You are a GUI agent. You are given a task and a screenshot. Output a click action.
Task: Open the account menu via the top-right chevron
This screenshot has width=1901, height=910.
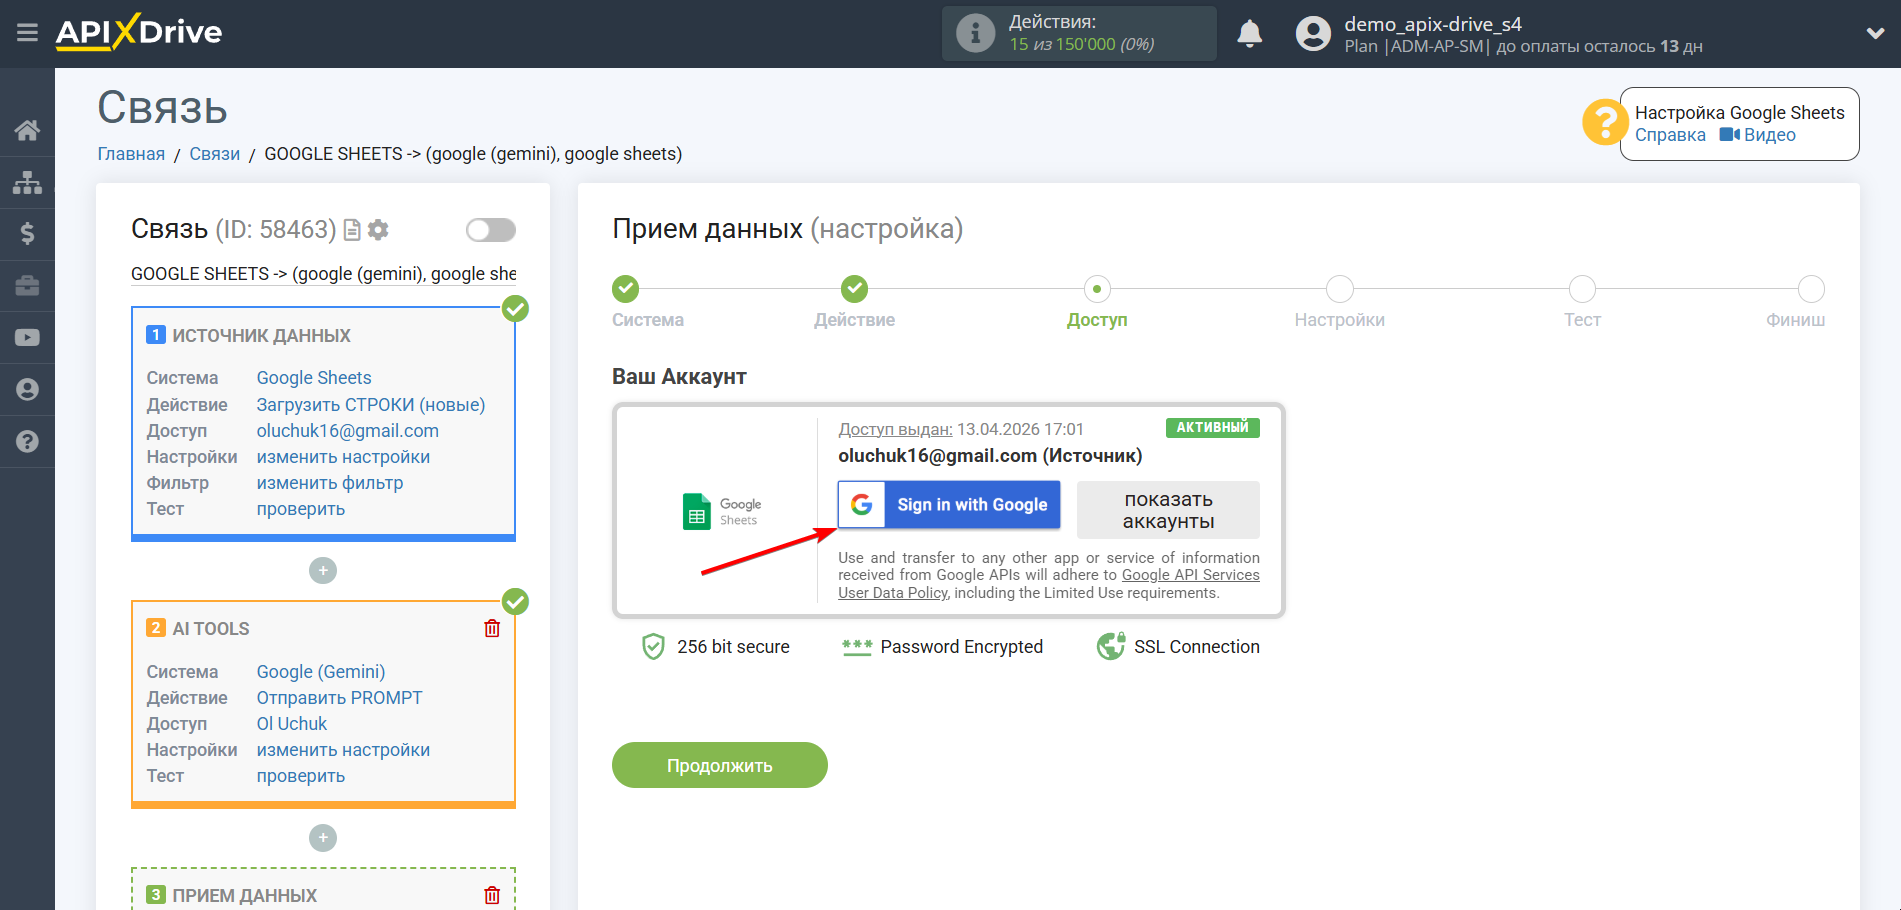[x=1875, y=32]
